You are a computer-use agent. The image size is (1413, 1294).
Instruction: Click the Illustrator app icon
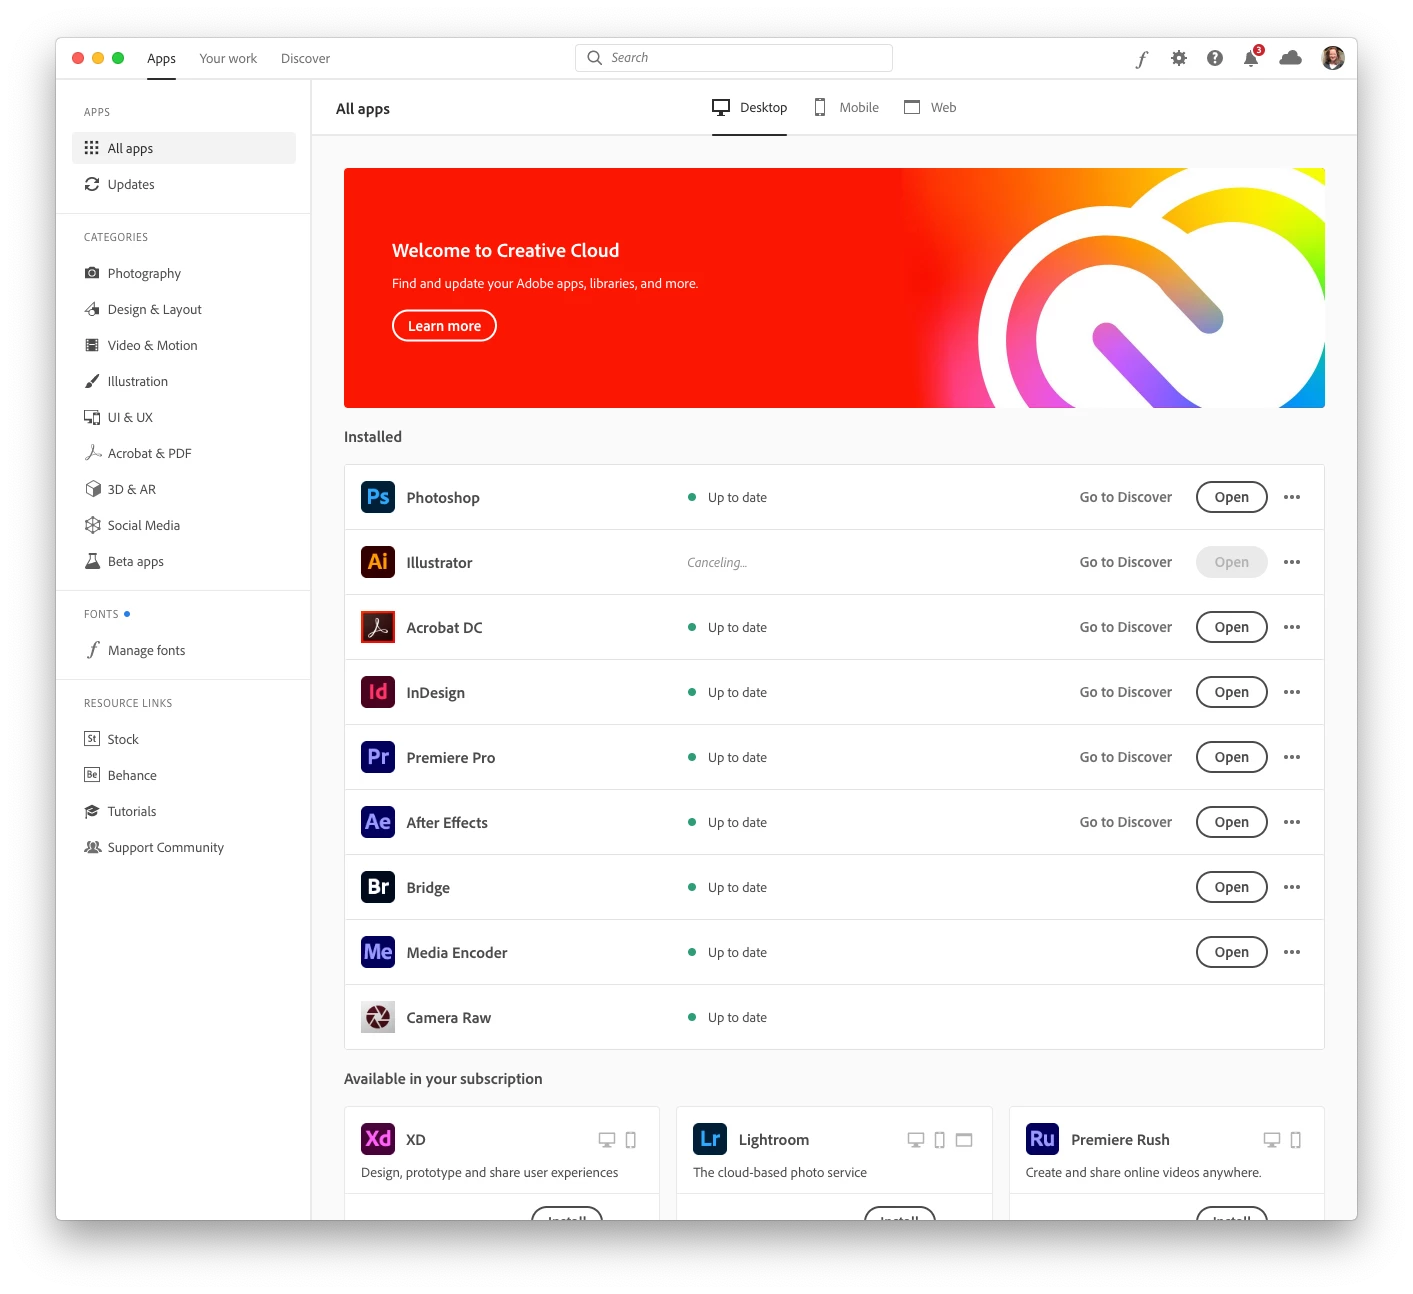click(378, 562)
